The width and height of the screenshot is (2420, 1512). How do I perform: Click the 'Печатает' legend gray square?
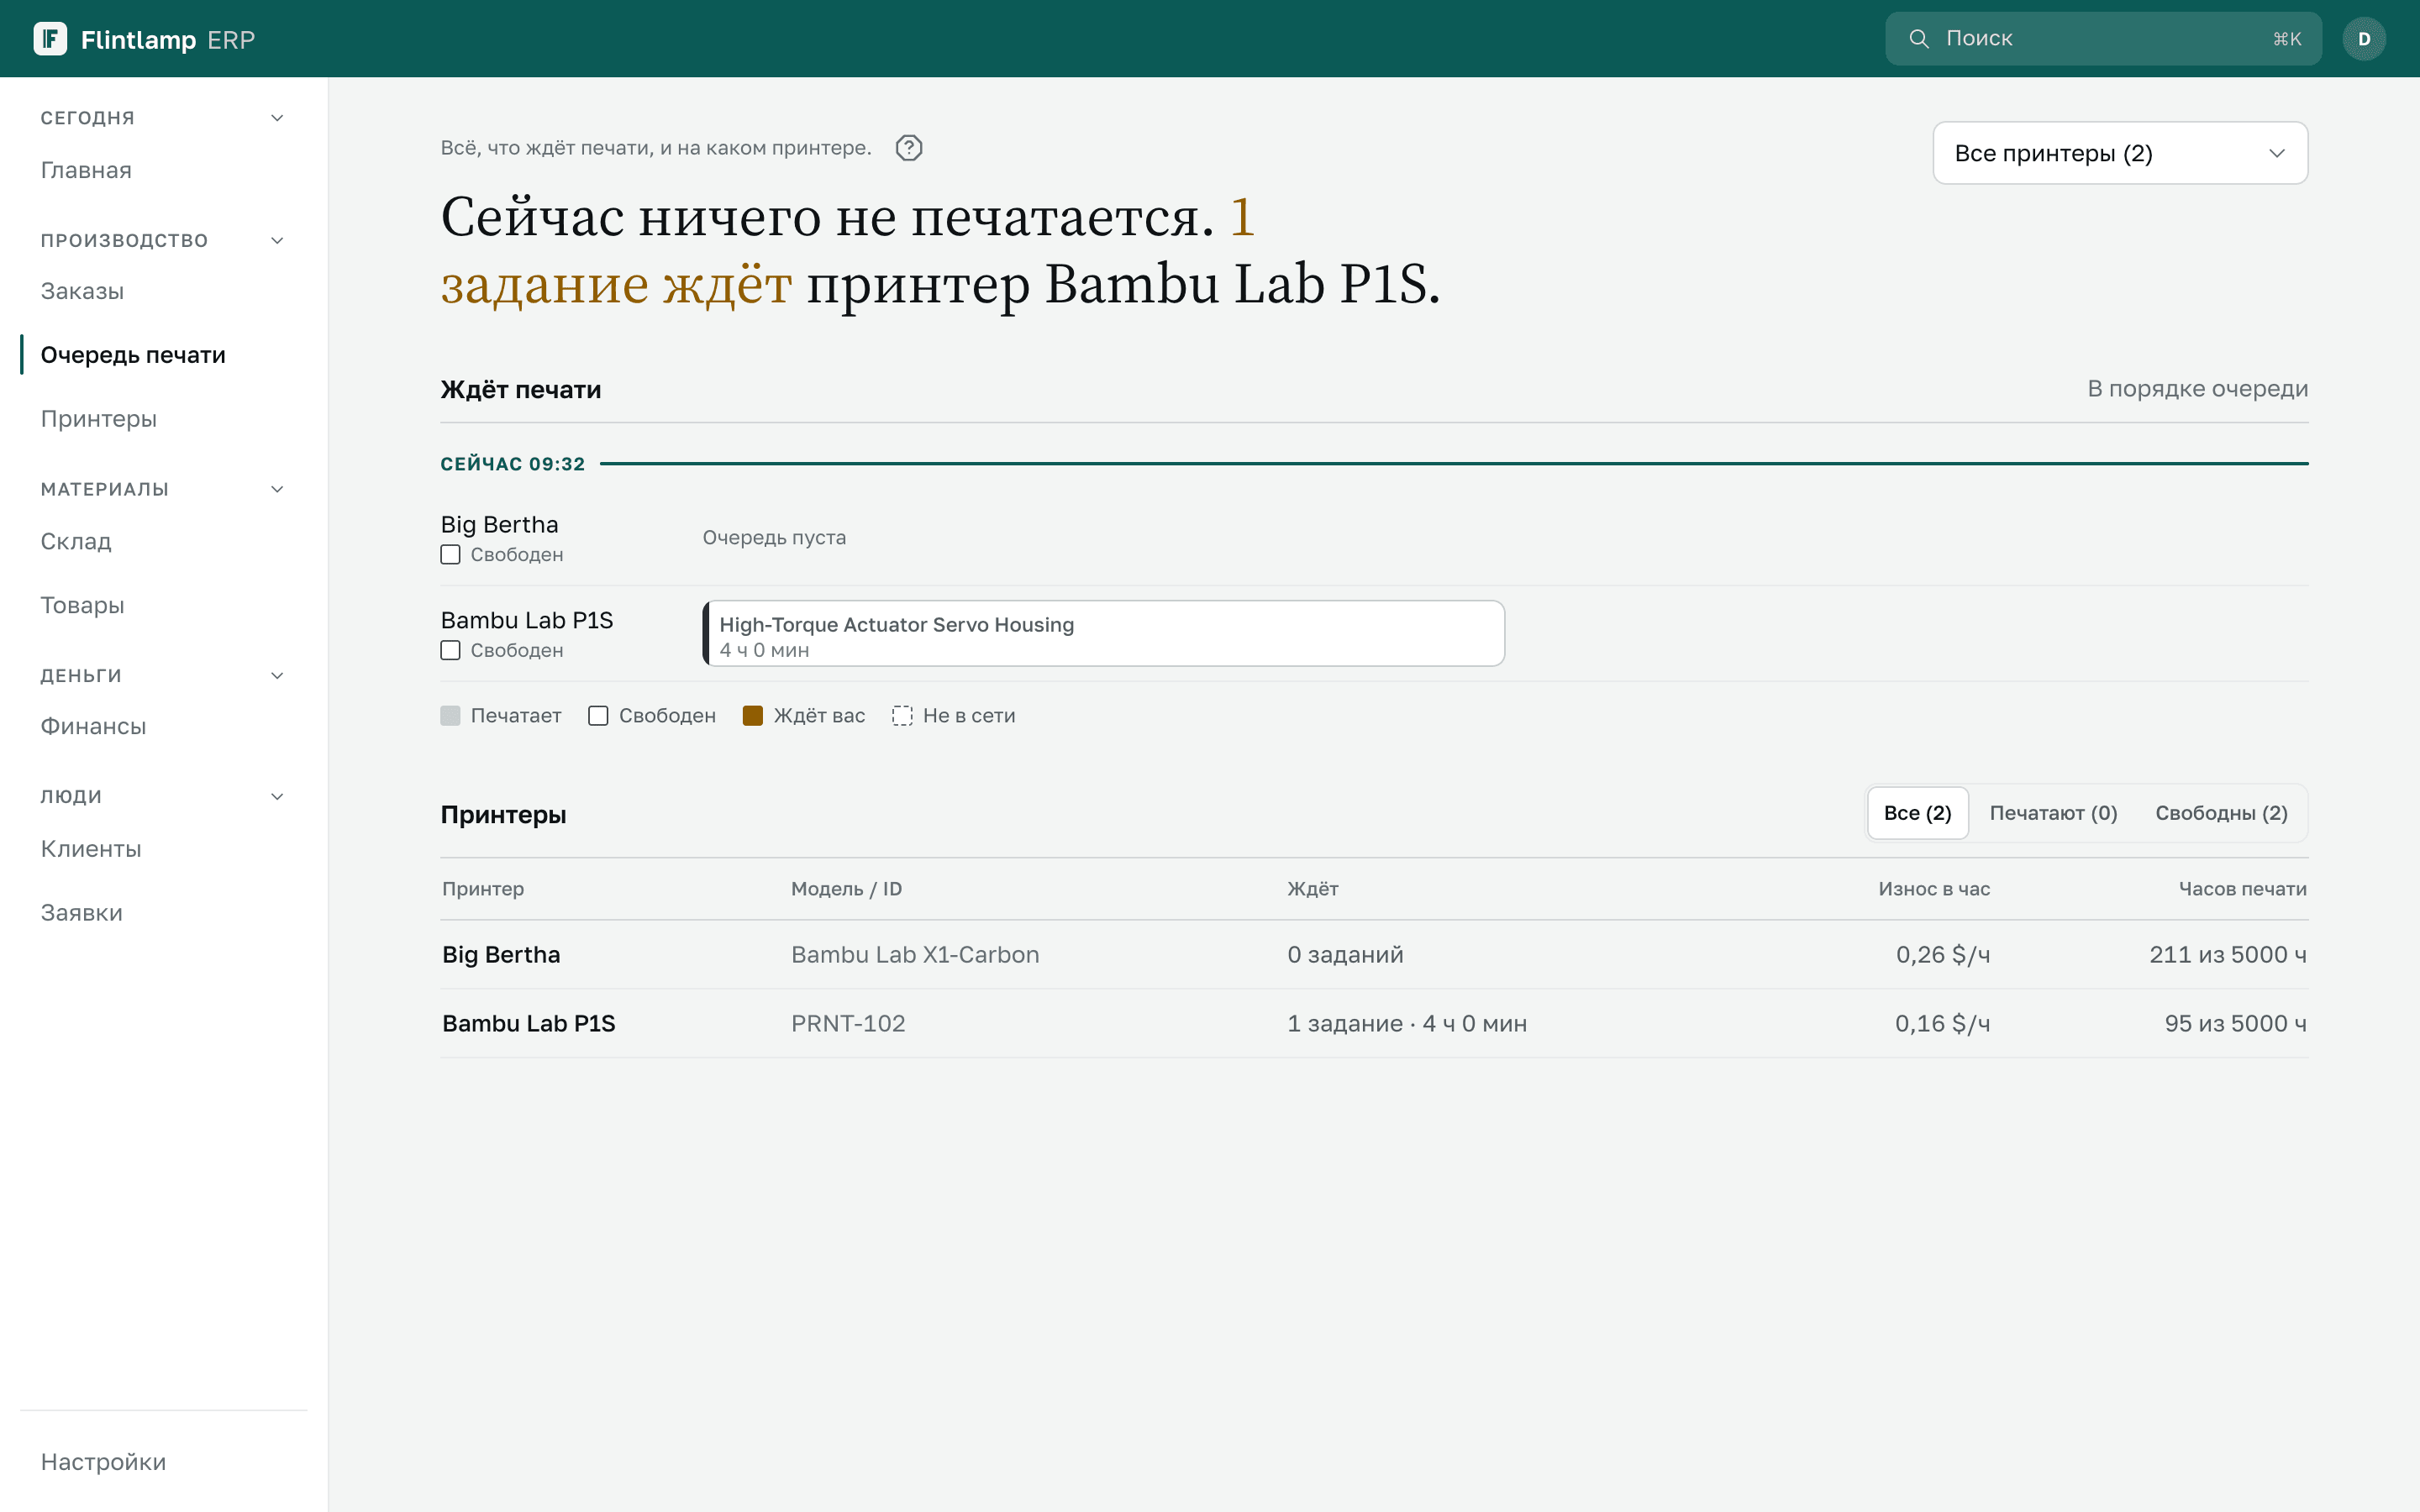(450, 716)
